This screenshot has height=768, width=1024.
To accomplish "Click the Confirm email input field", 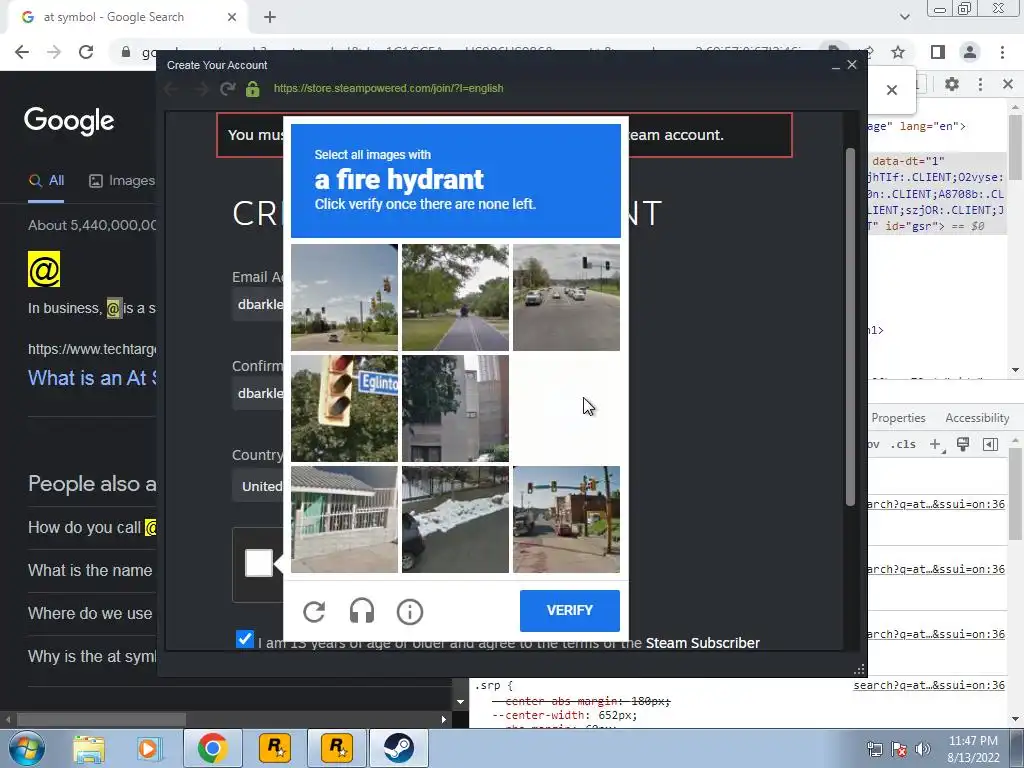I will 258,393.
